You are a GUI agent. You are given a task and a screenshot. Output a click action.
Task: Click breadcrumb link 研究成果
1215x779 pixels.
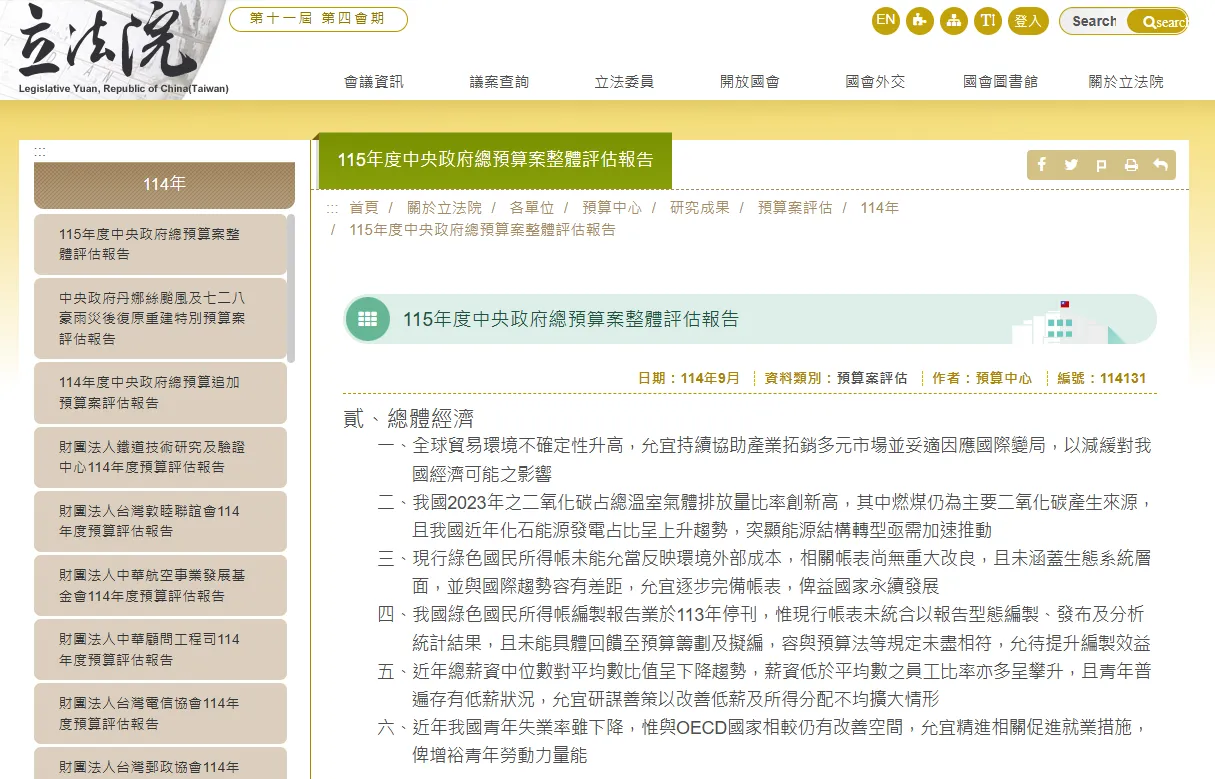pos(700,208)
